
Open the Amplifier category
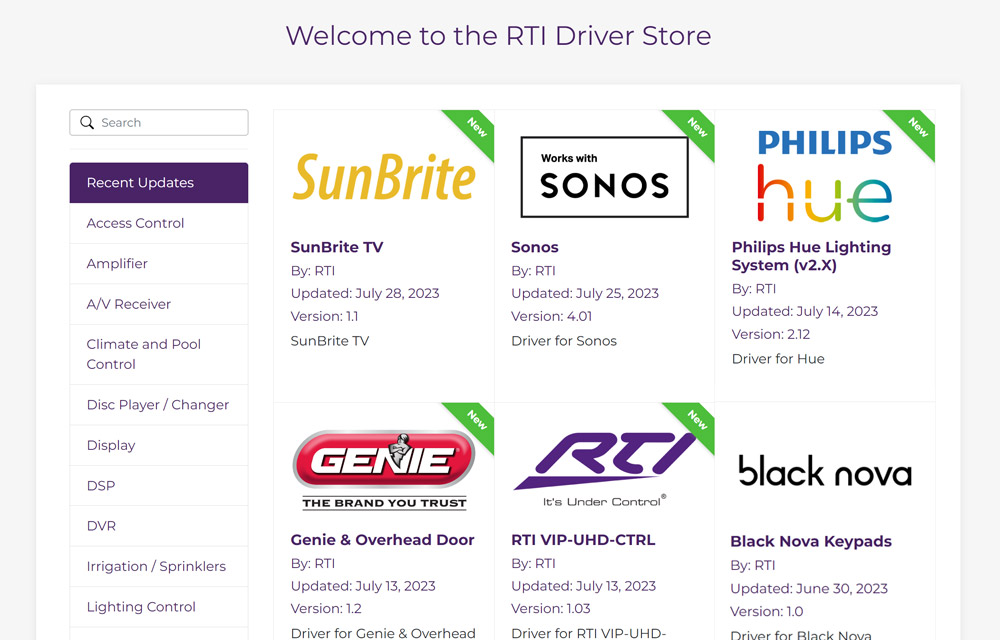pos(159,263)
